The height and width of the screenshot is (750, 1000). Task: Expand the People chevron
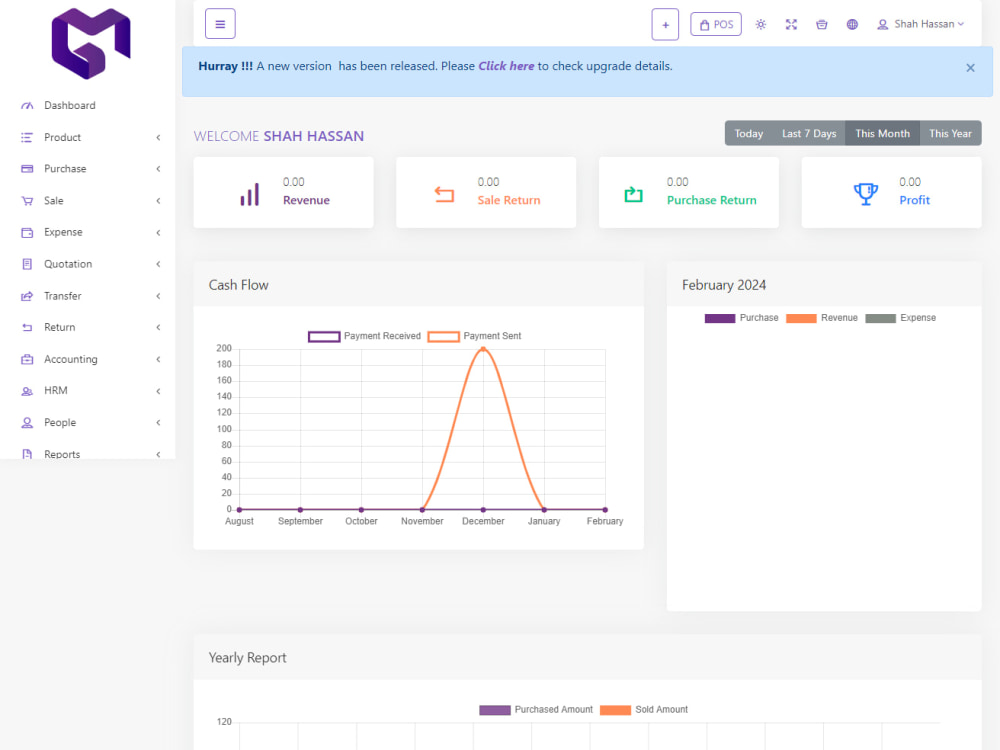click(158, 422)
